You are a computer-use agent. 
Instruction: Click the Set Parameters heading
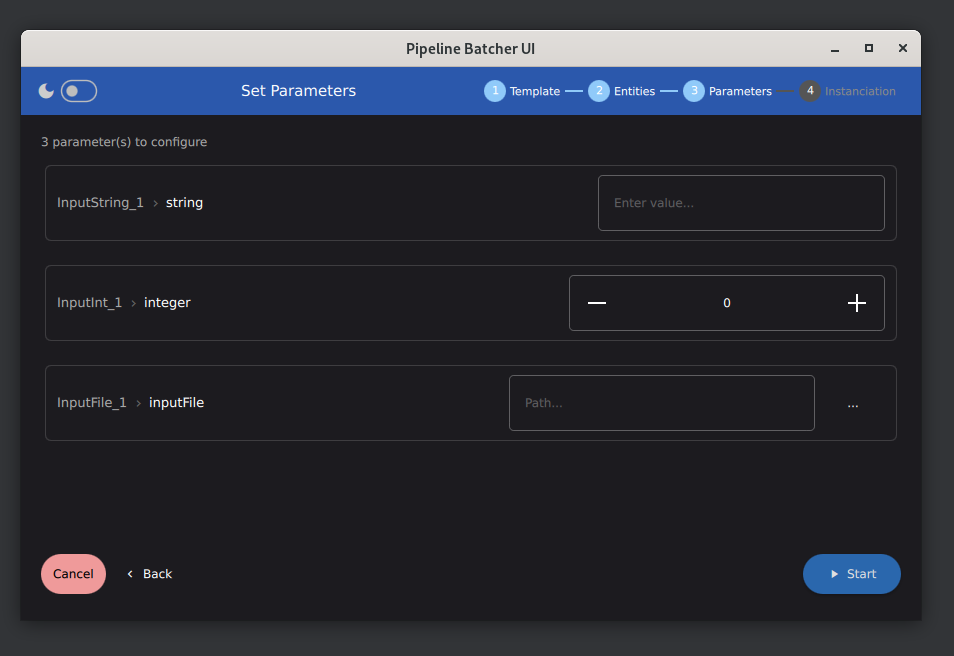click(298, 91)
